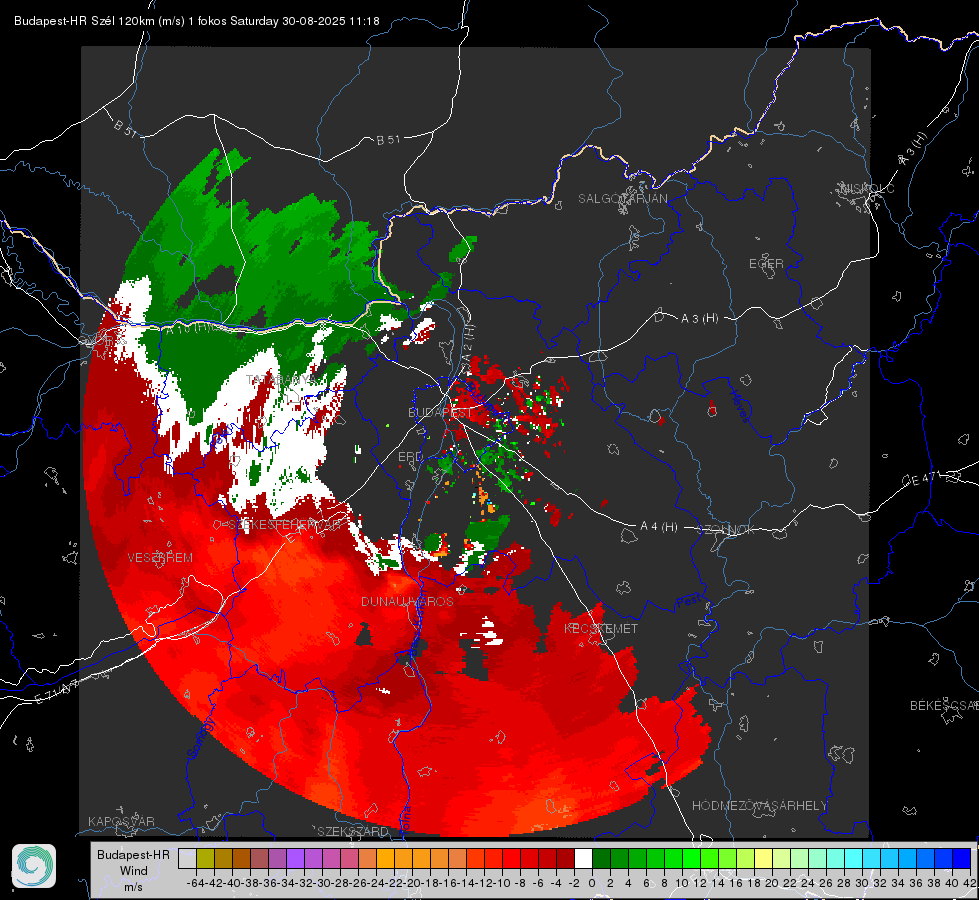Pick the blue swatch between 40 and 42
This screenshot has width=979, height=900.
pyautogui.click(x=962, y=858)
